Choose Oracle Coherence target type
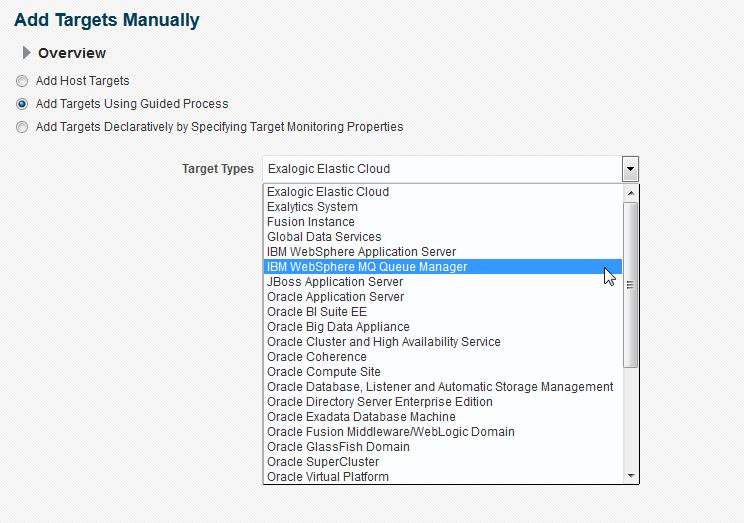The height and width of the screenshot is (523, 744). click(x=443, y=357)
